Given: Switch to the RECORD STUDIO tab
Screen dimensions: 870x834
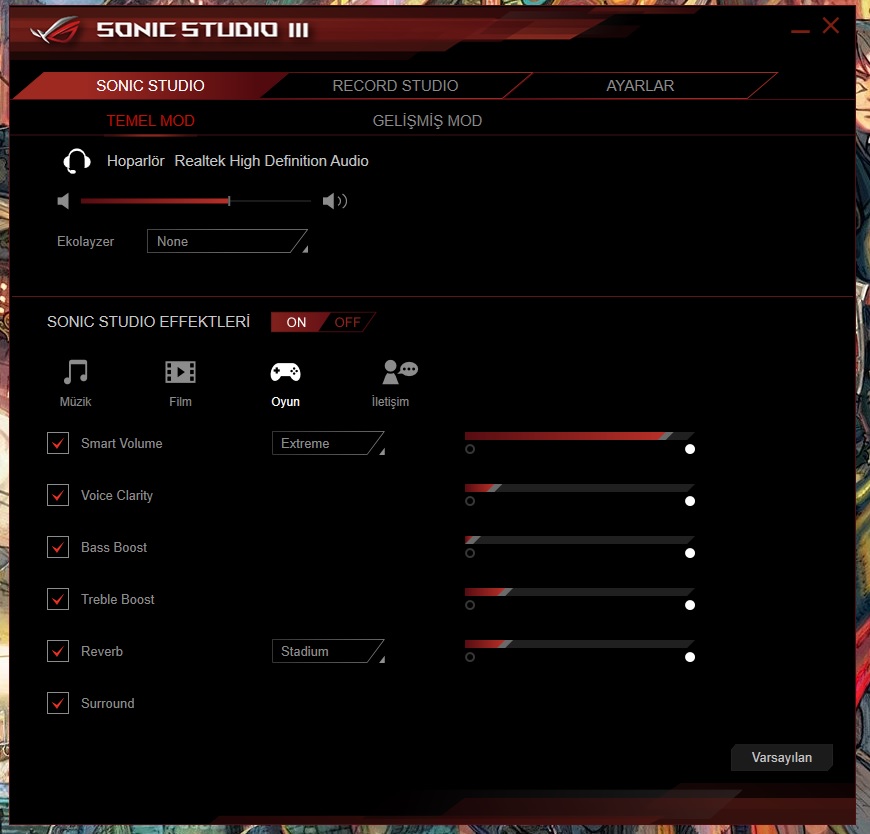Looking at the screenshot, I should (x=395, y=85).
